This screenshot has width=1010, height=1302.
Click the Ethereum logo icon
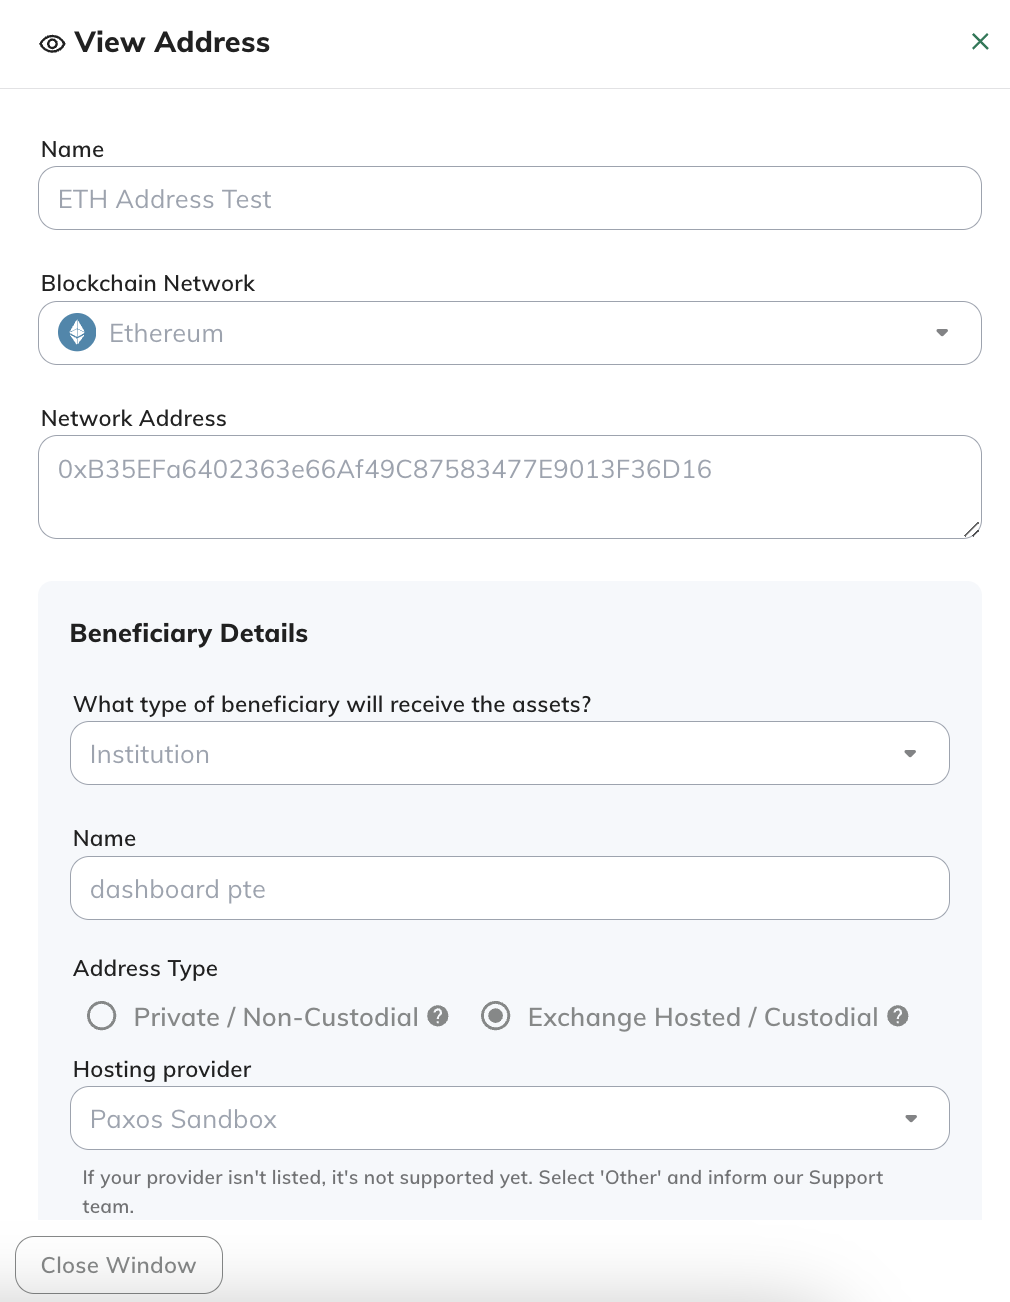point(77,332)
